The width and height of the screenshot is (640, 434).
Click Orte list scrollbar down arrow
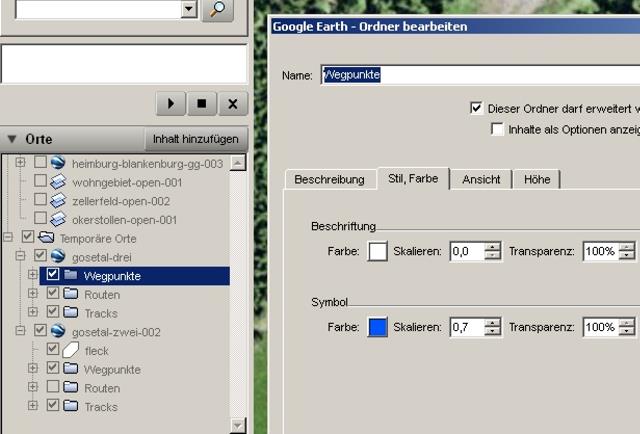point(238,426)
